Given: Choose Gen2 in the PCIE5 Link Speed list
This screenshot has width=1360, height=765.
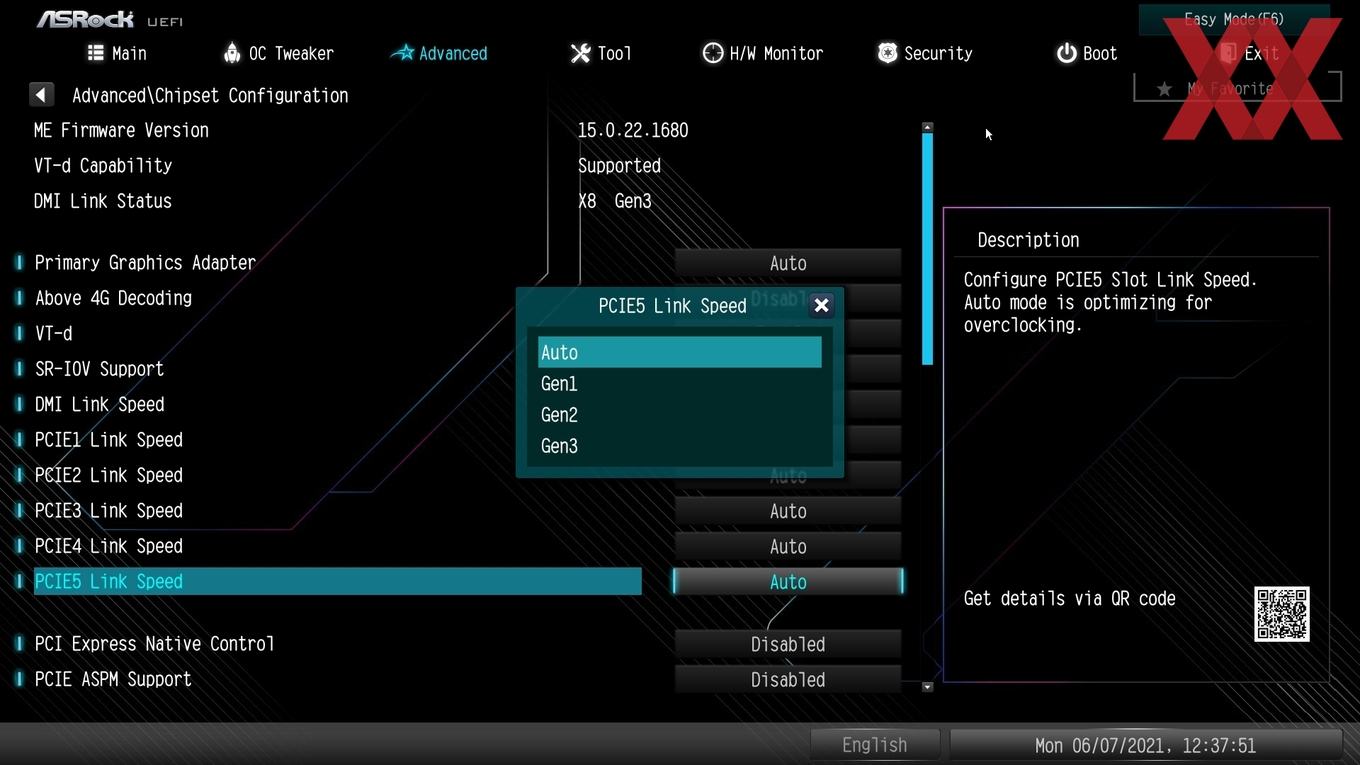Looking at the screenshot, I should point(680,415).
